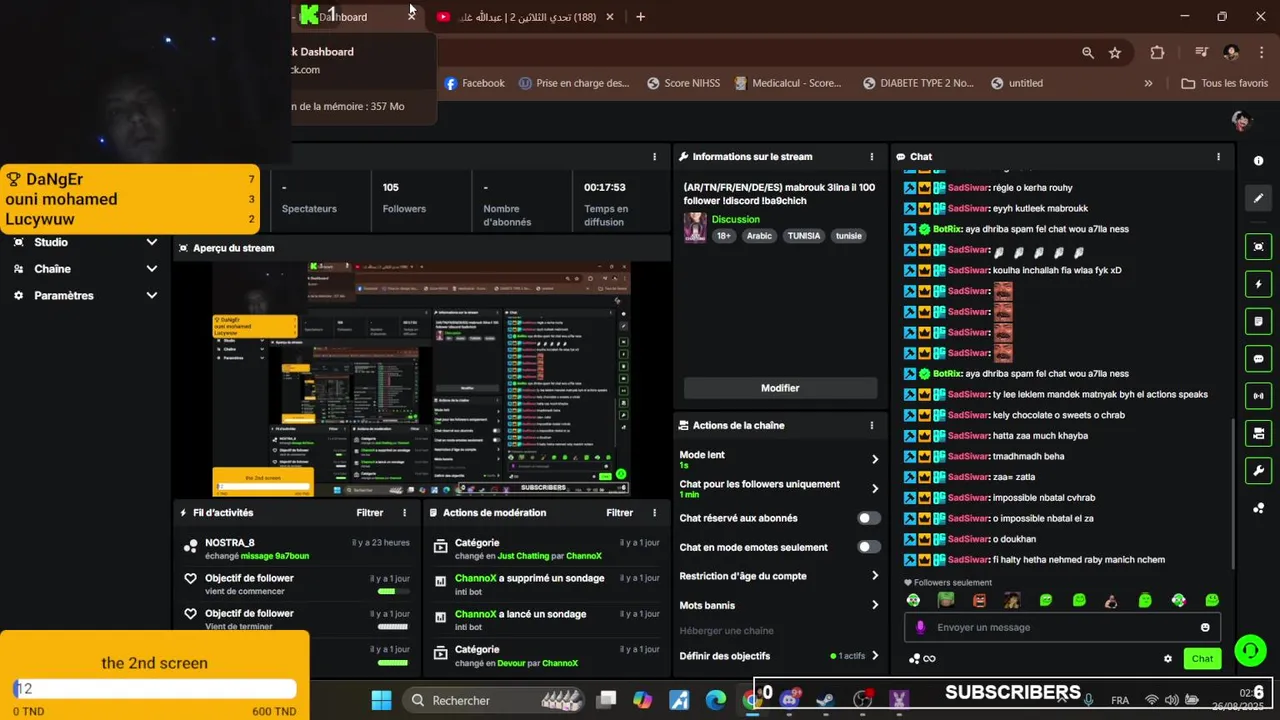
Task: Click the 2nd screen goal progress bar
Action: coord(155,688)
